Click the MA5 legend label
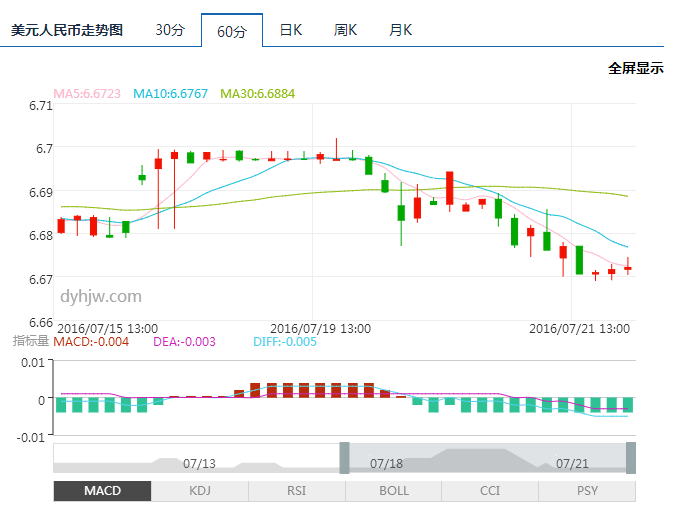 [87, 94]
